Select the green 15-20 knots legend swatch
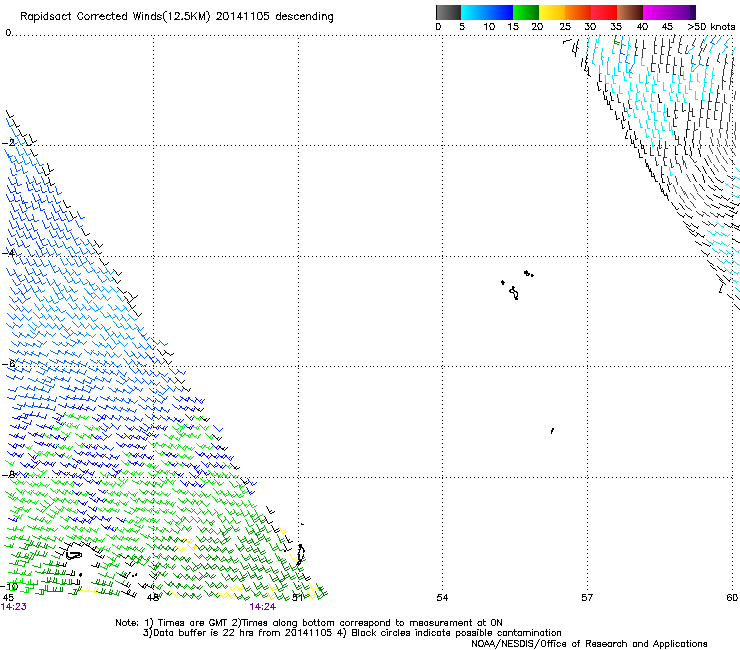 tap(526, 12)
